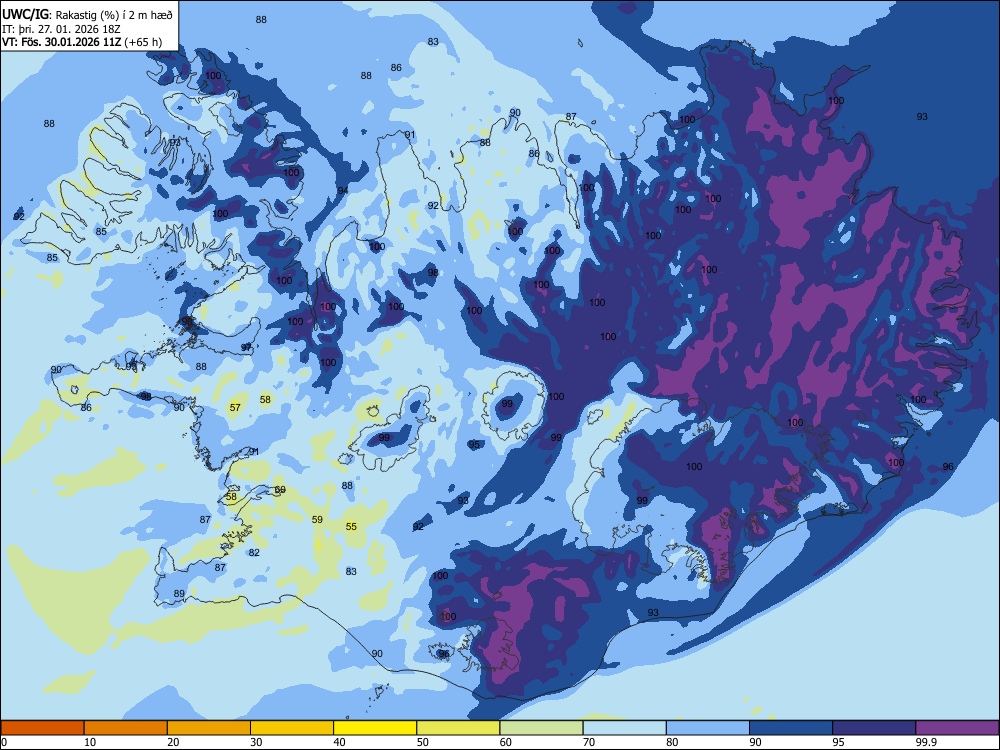This screenshot has width=1000, height=750.
Task: Click the dark orange 0–10 legend swatch
Action: (42, 728)
